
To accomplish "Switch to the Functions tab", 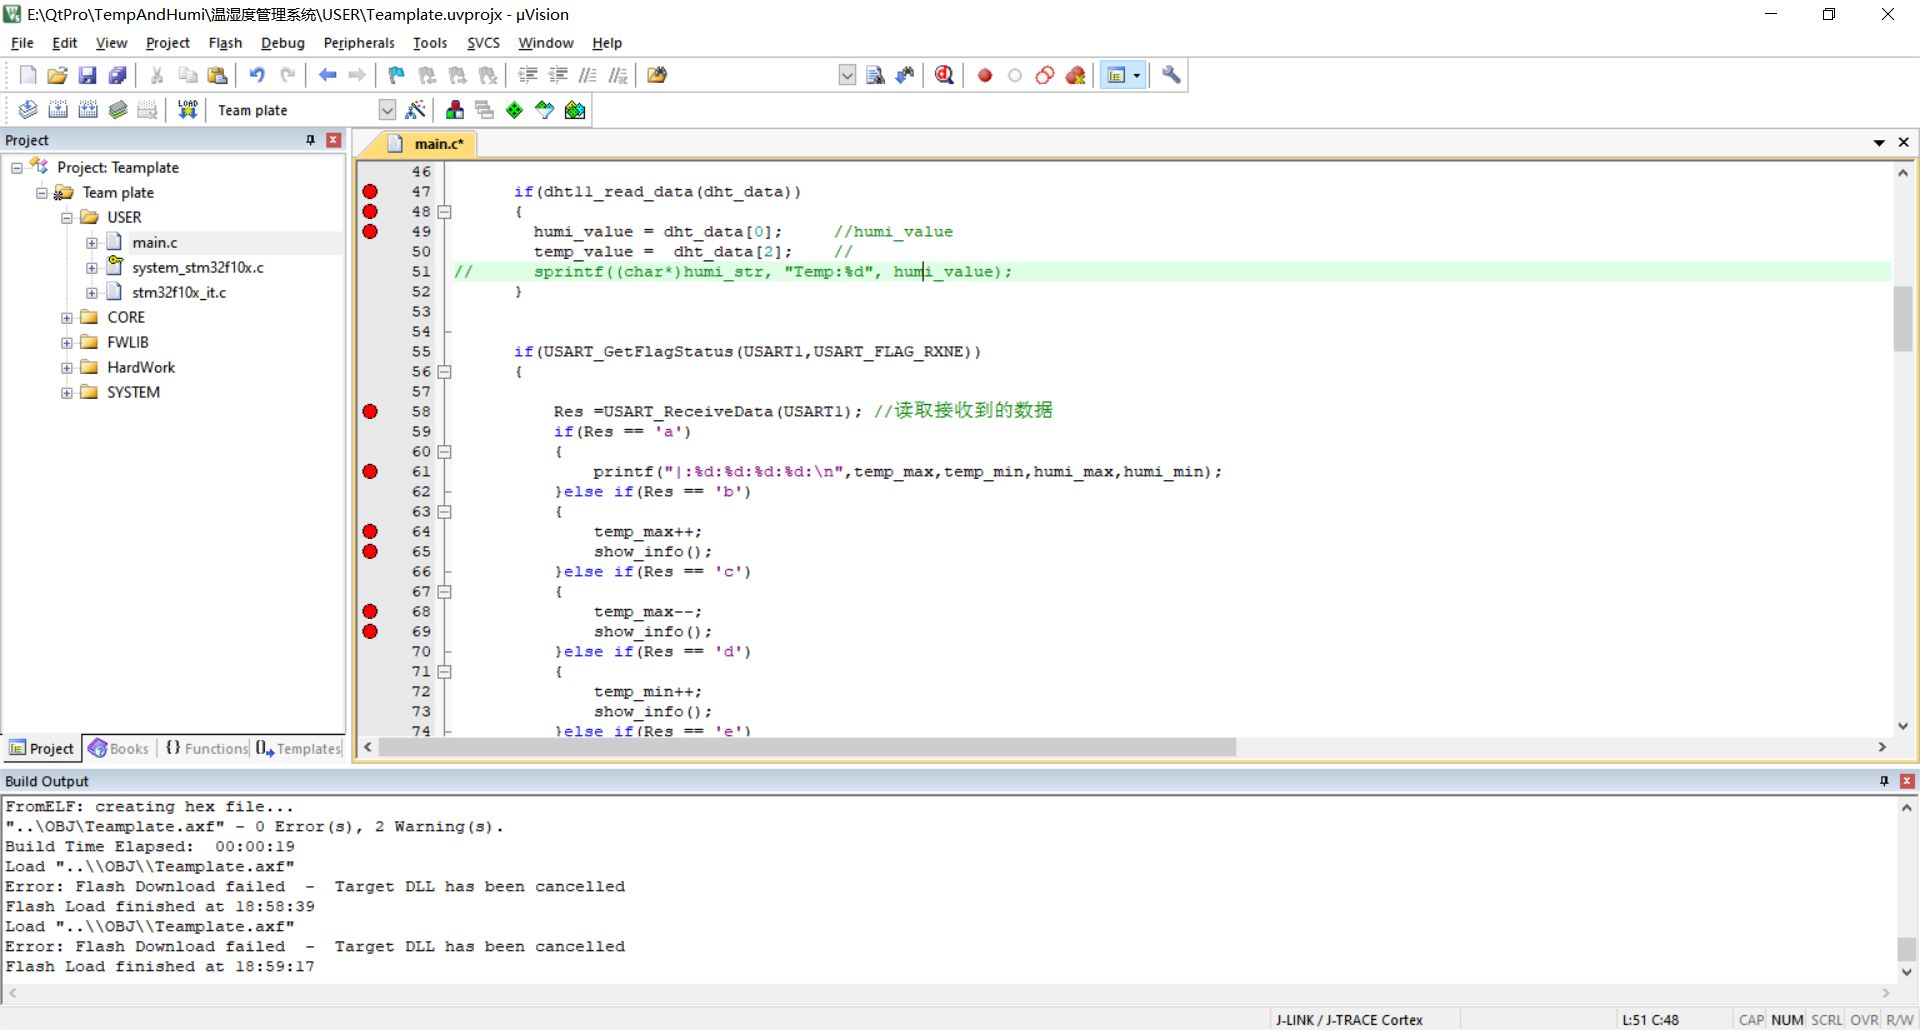I will (206, 748).
